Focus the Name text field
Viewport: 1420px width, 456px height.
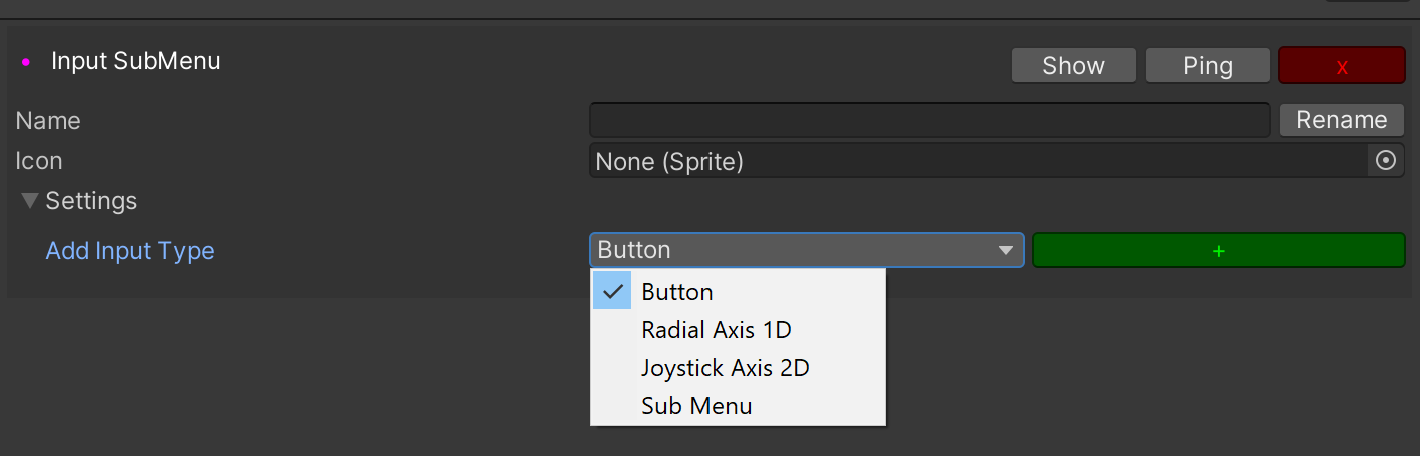pos(930,120)
